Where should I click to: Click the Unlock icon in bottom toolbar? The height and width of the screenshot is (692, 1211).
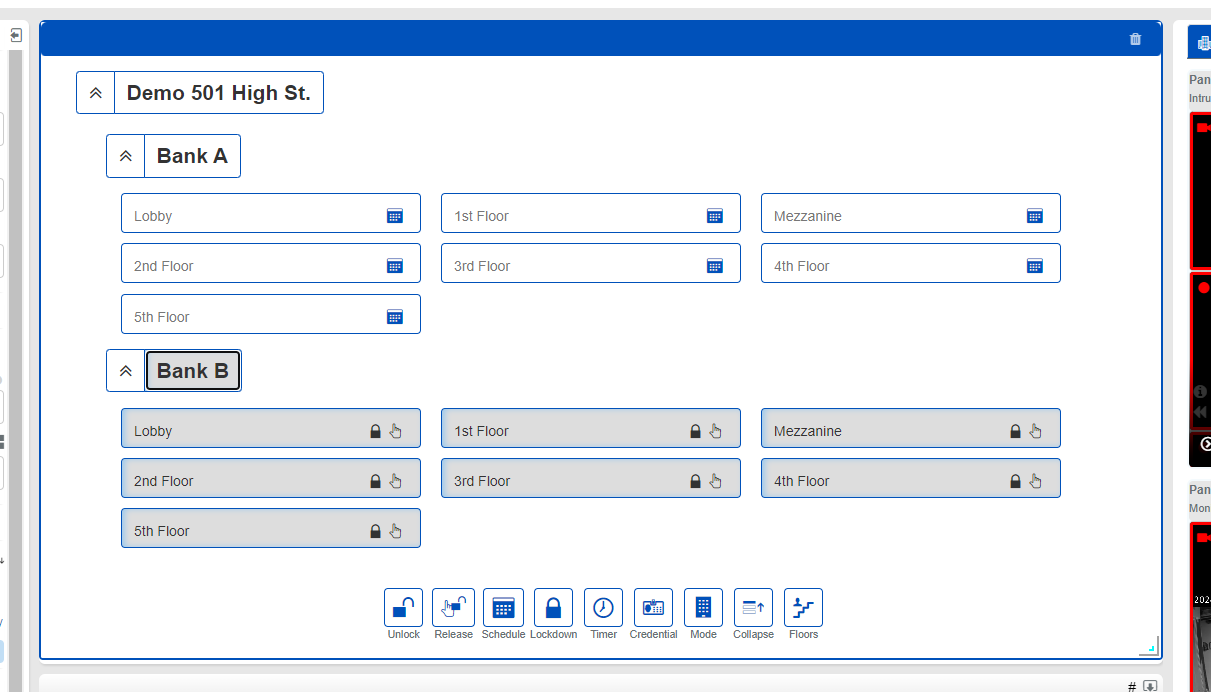click(x=403, y=607)
